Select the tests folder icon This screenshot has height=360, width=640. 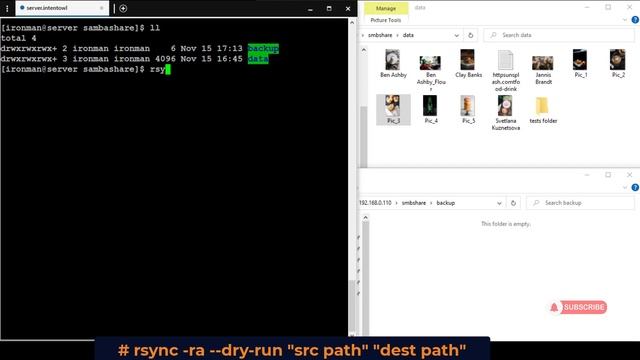click(543, 106)
